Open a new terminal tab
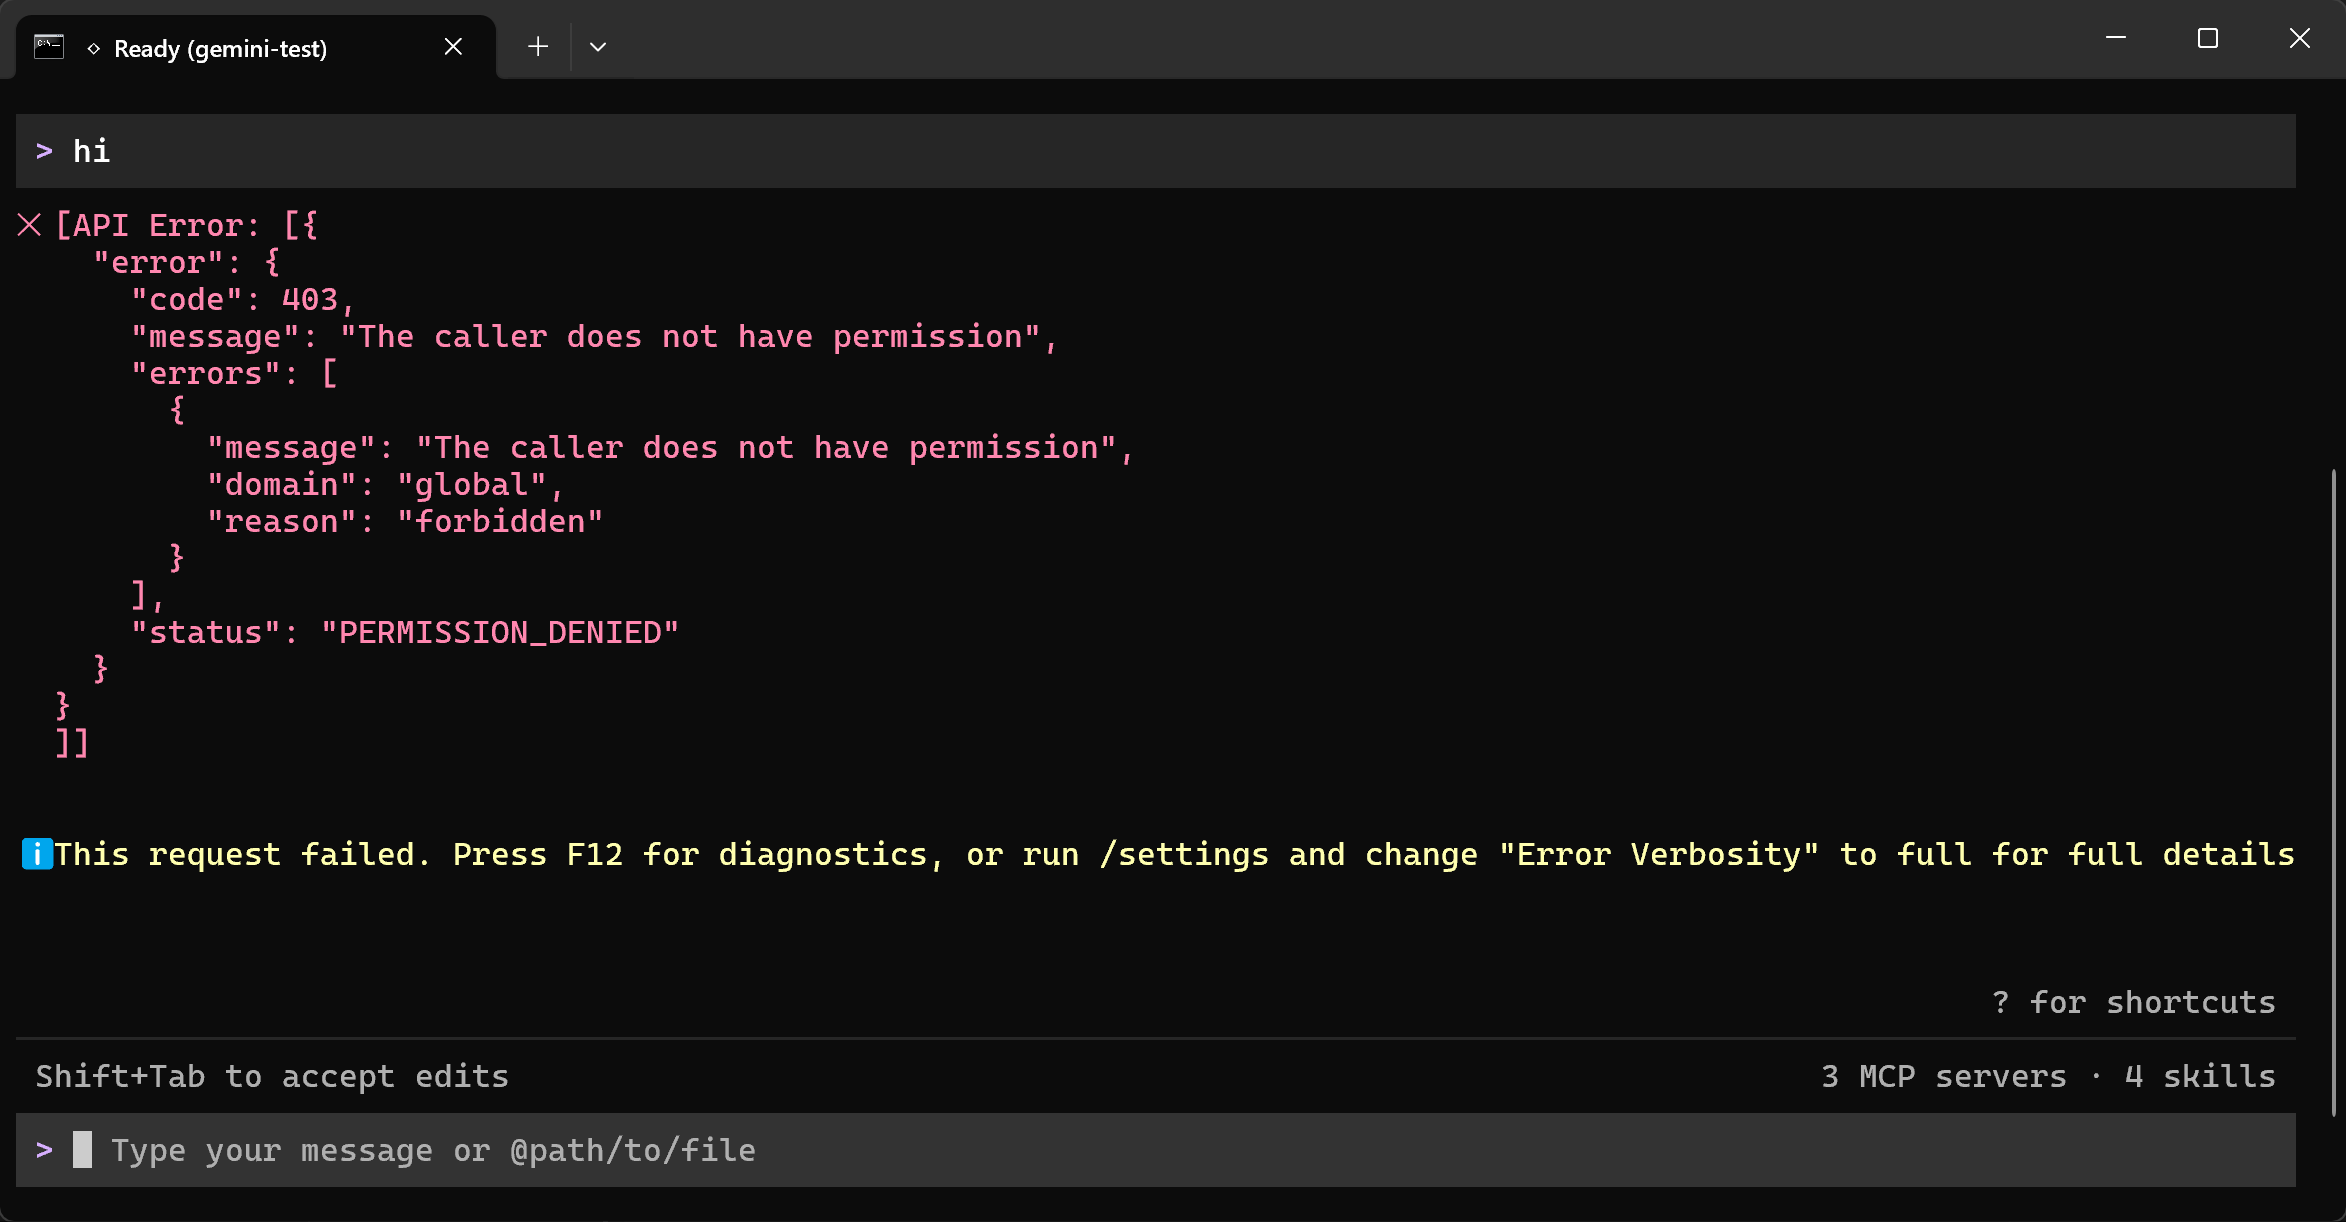This screenshot has height=1222, width=2346. [538, 47]
